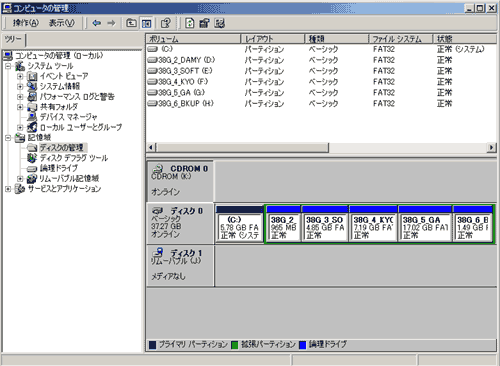Image resolution: width=500 pixels, height=366 pixels.
Task: Select ディスクの管理 in the tree
Action: click(x=62, y=148)
